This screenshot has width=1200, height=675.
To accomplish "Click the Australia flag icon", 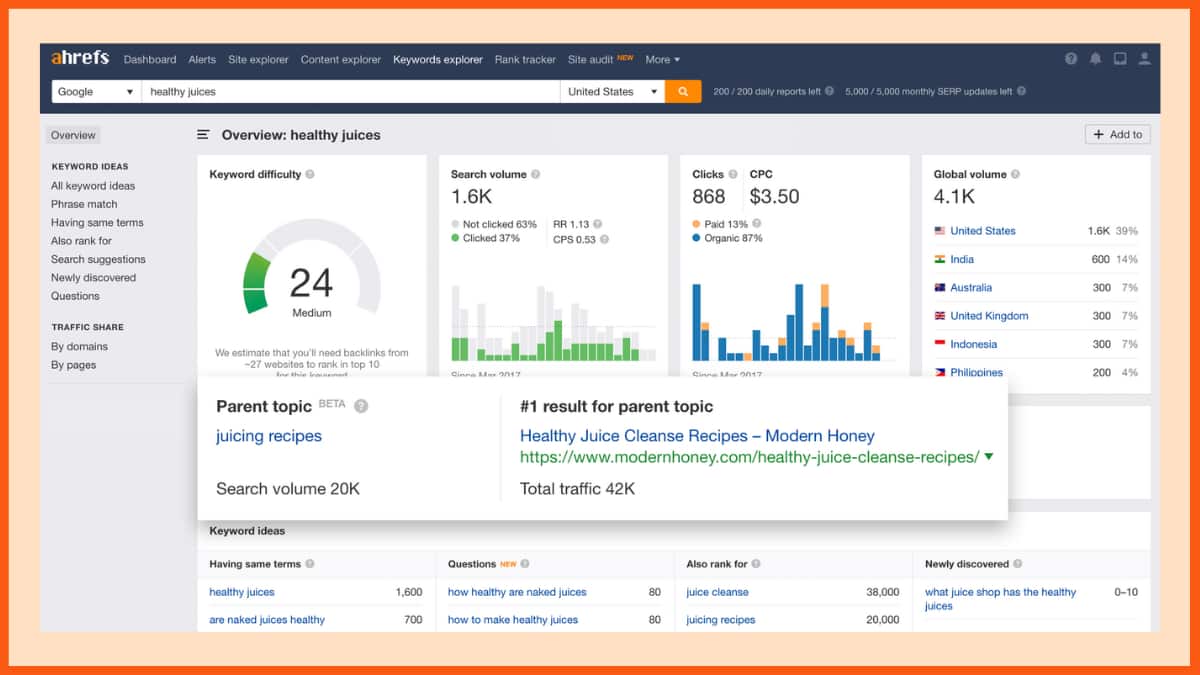I will [x=940, y=287].
